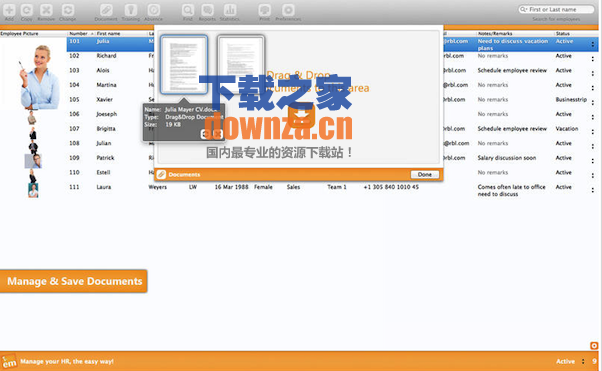Open status popup for Julia's row

(x=593, y=45)
